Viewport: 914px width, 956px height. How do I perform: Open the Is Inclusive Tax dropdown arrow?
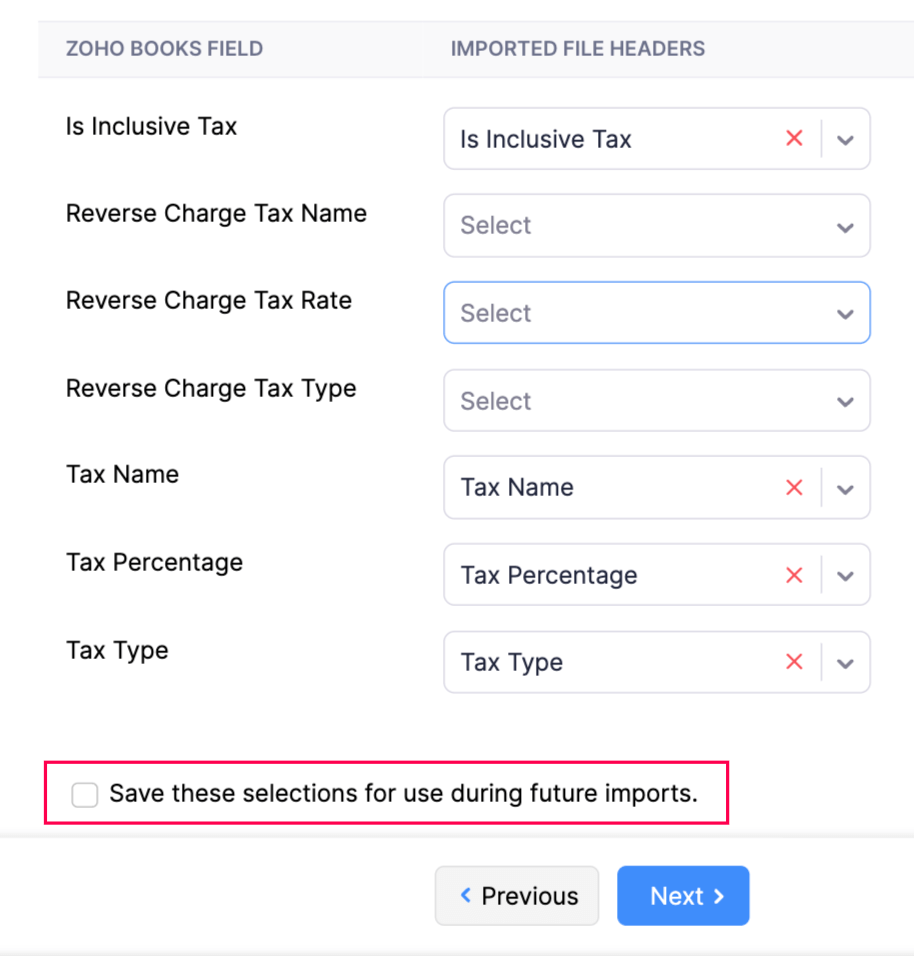[845, 138]
